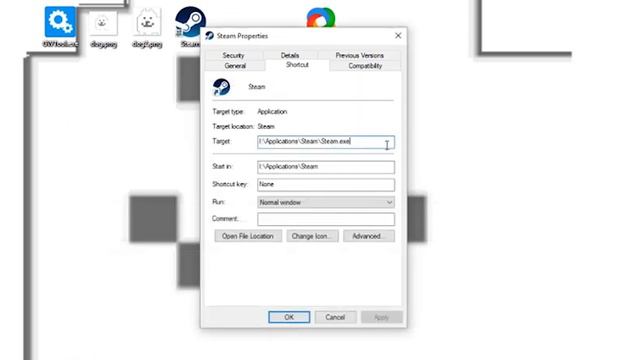
Task: Confirm with the OK button
Action: (289, 317)
